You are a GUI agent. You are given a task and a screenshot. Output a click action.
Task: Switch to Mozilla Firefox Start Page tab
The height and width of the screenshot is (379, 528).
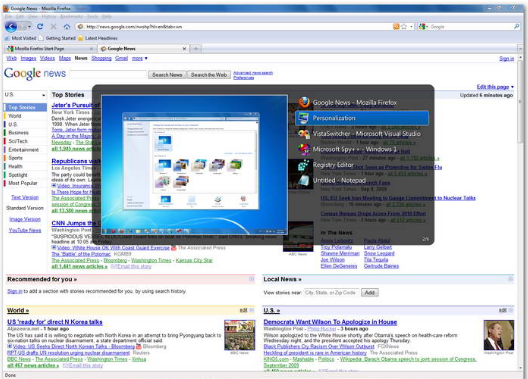coord(50,49)
